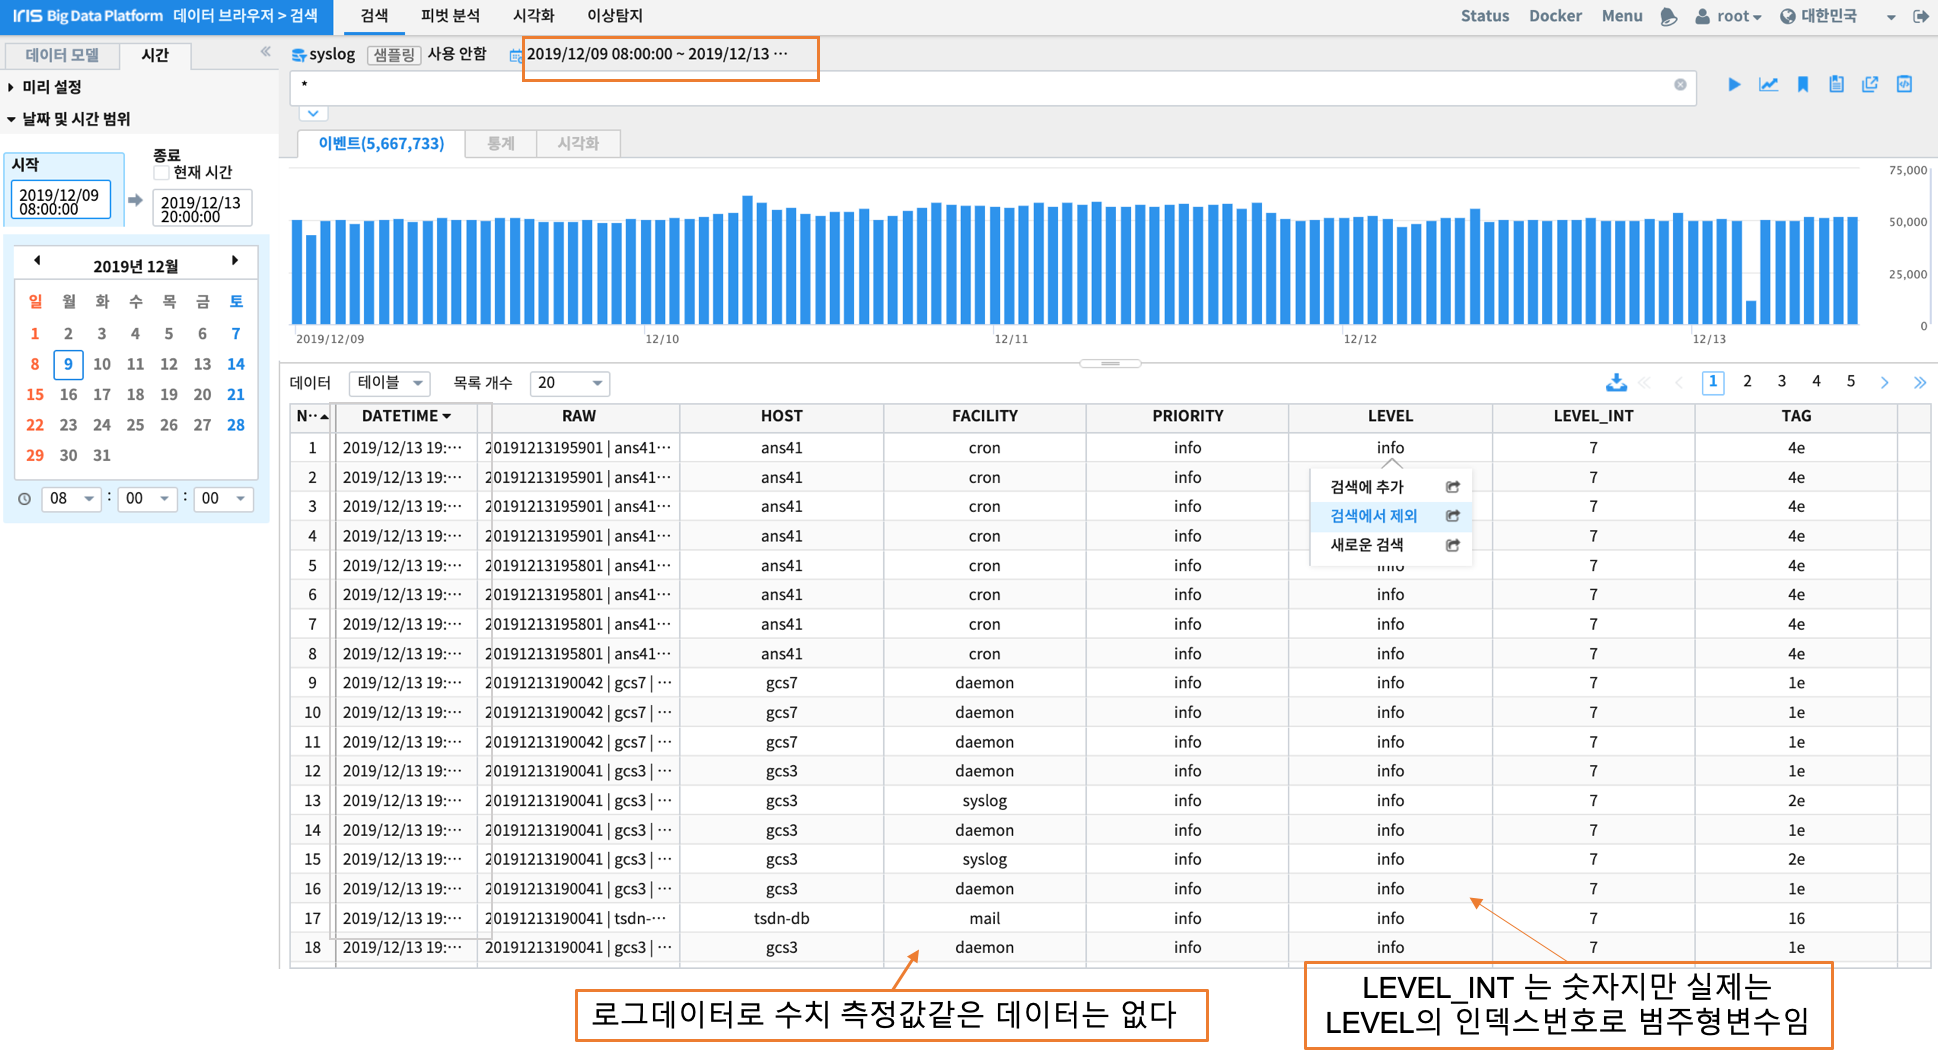Click calendar icon next to date range

point(515,55)
